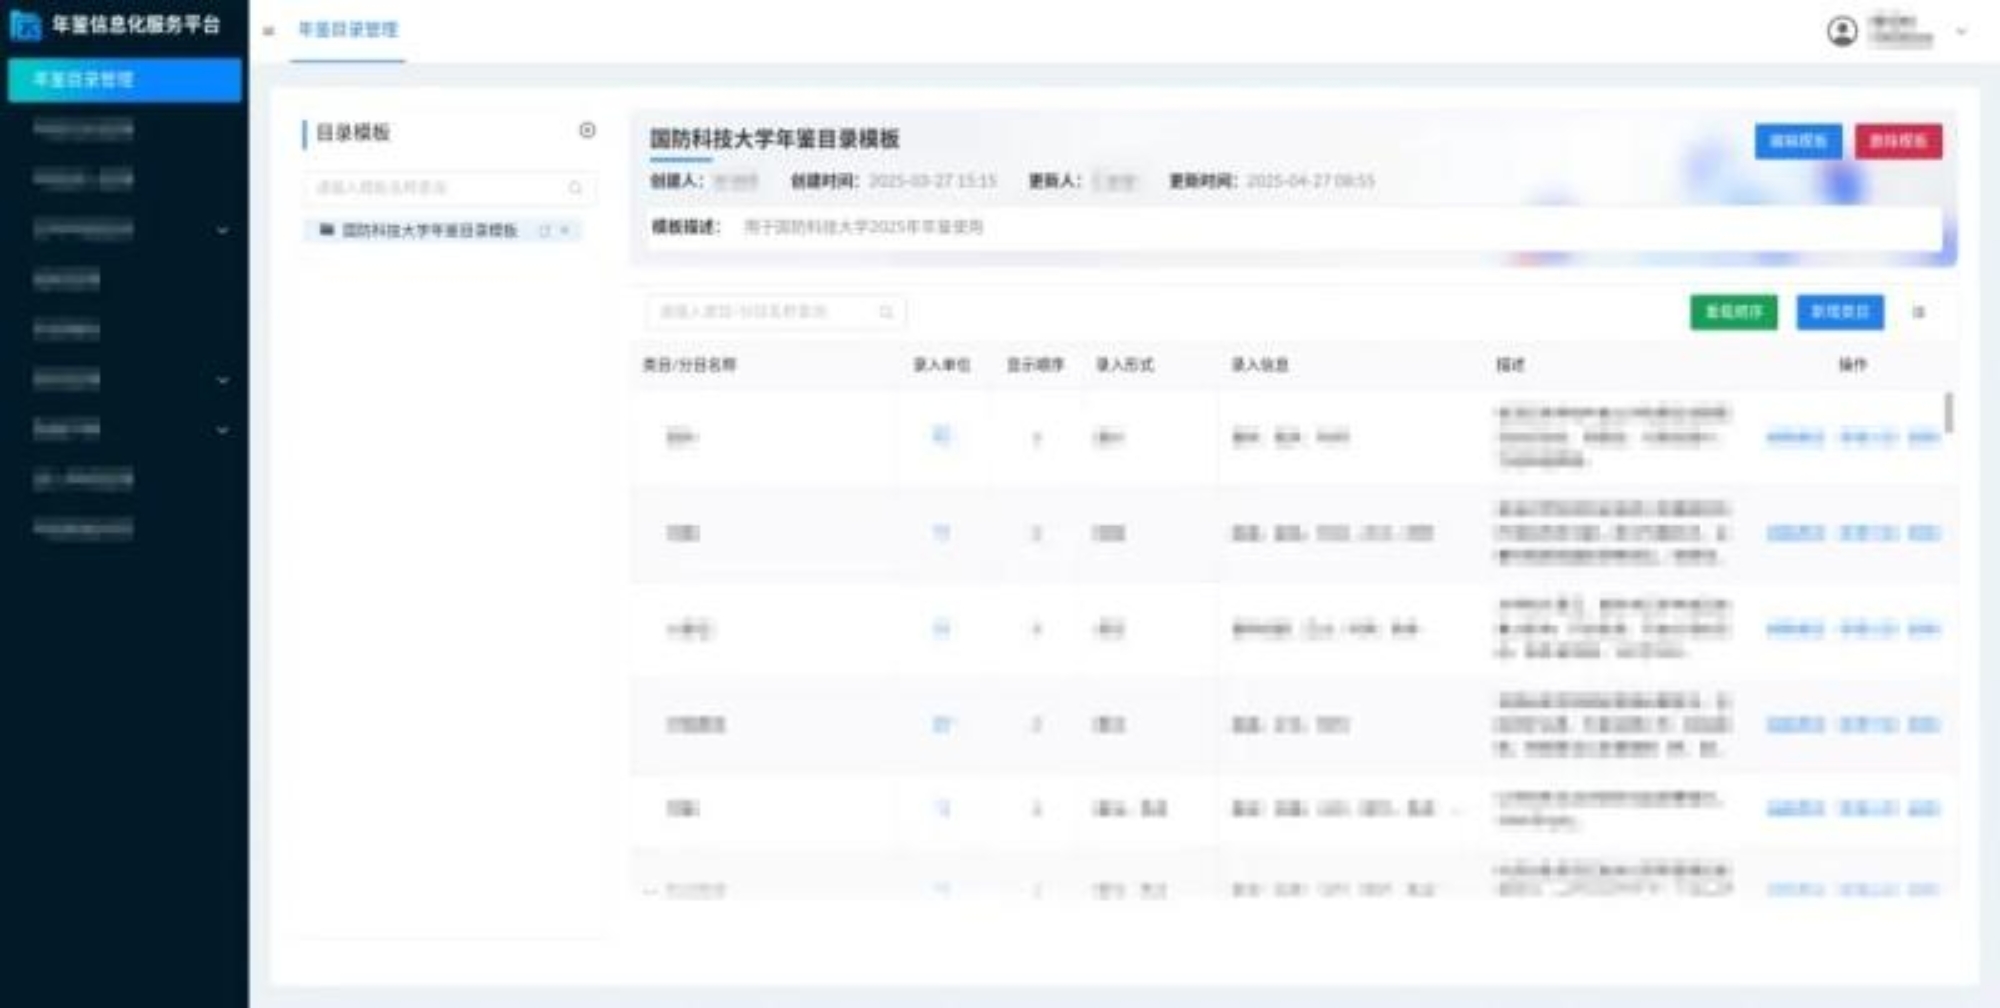Click the table's vertical scrollbar thumb
The image size is (2000, 1008).
click(1948, 412)
